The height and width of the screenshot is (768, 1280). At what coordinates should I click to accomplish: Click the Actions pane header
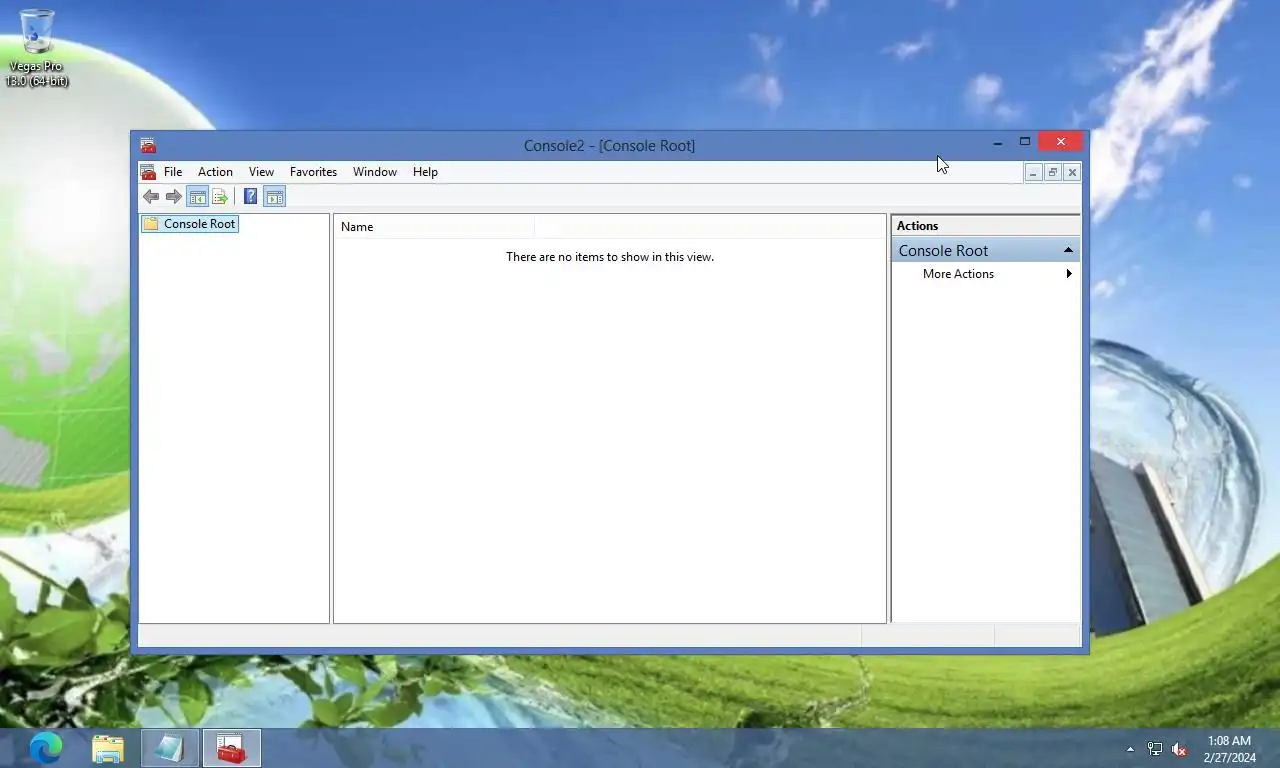tap(986, 226)
